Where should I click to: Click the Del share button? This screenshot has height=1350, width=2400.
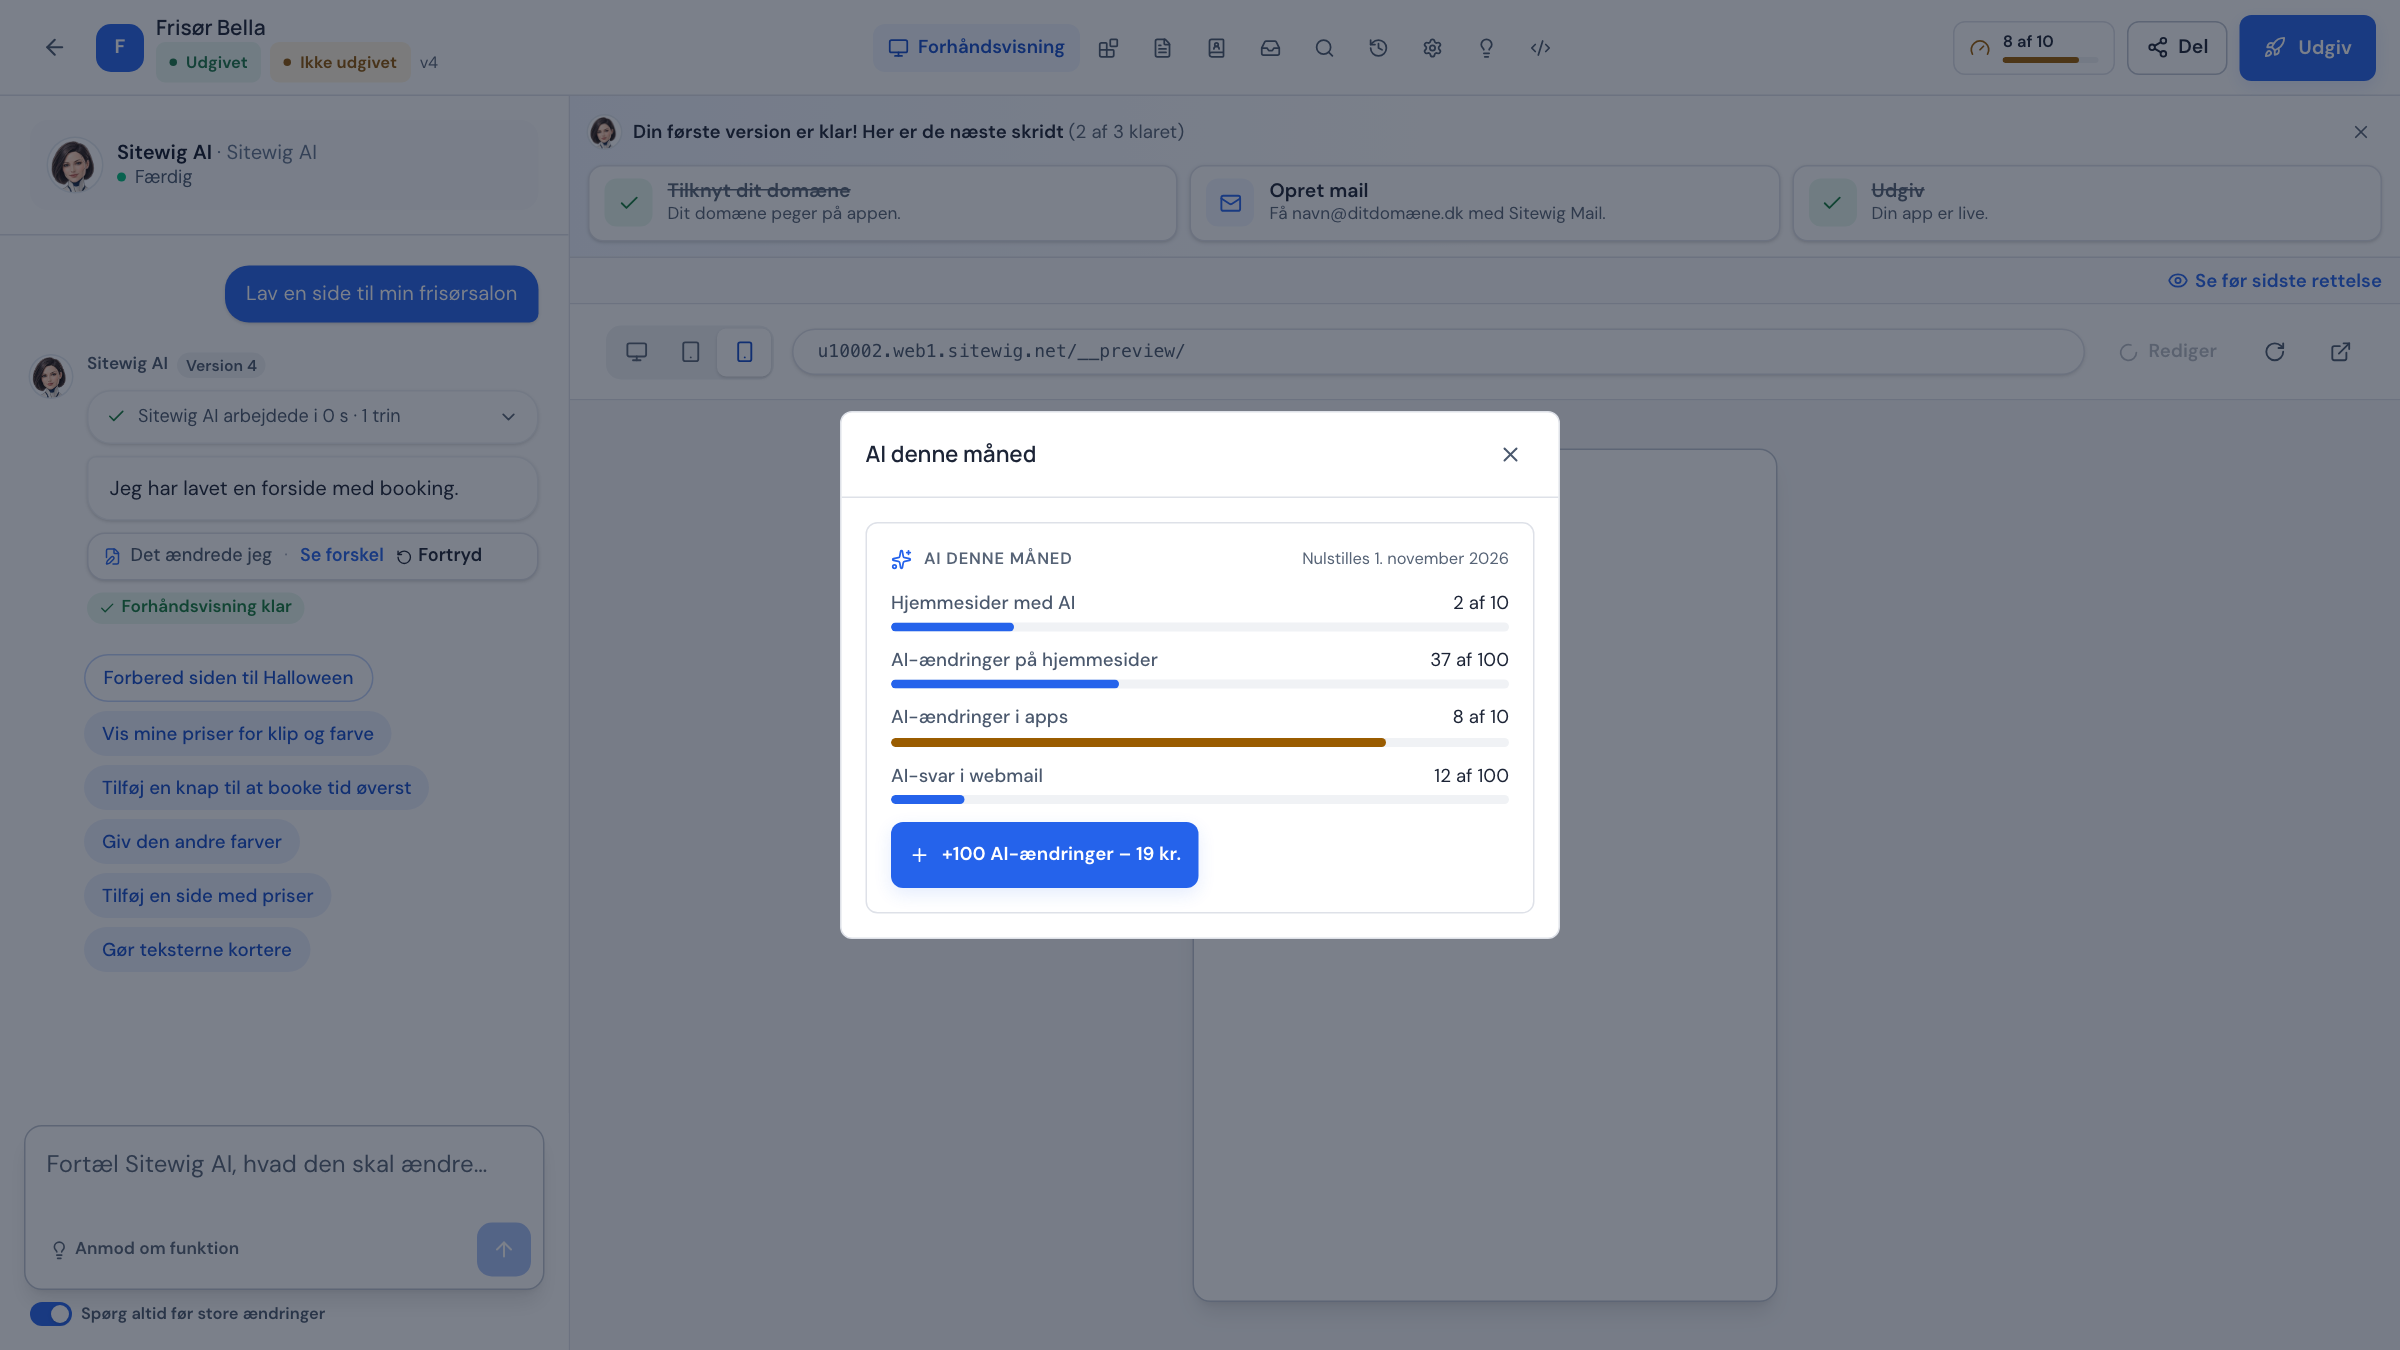2177,48
